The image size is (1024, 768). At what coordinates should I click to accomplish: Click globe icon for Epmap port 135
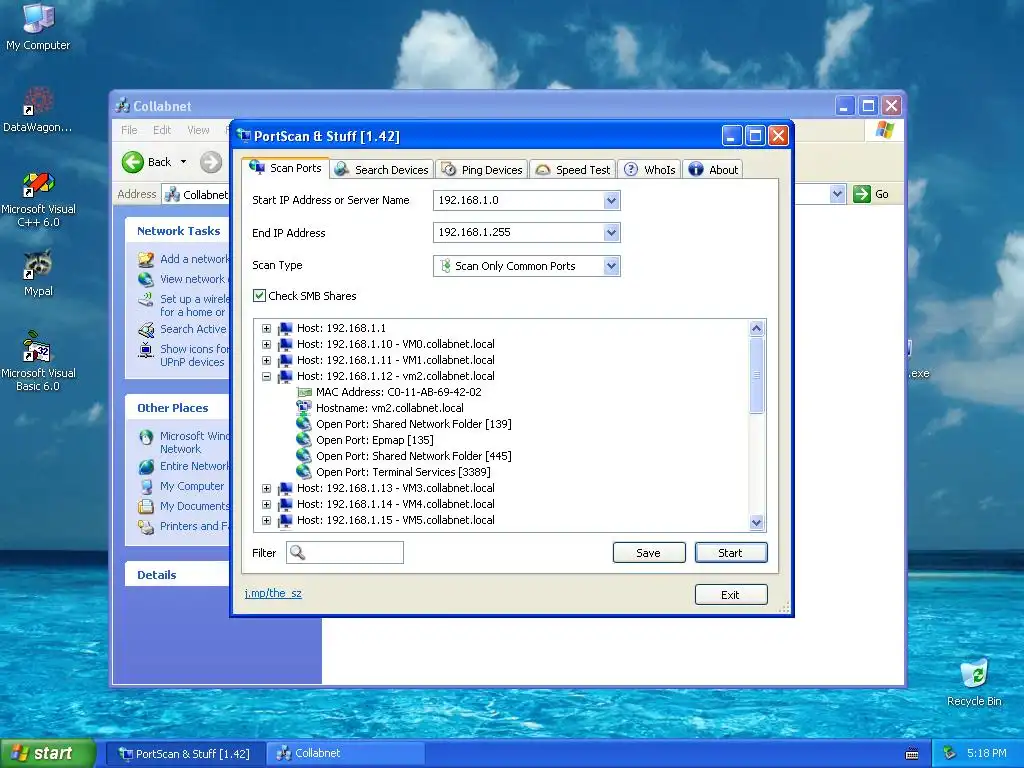304,440
